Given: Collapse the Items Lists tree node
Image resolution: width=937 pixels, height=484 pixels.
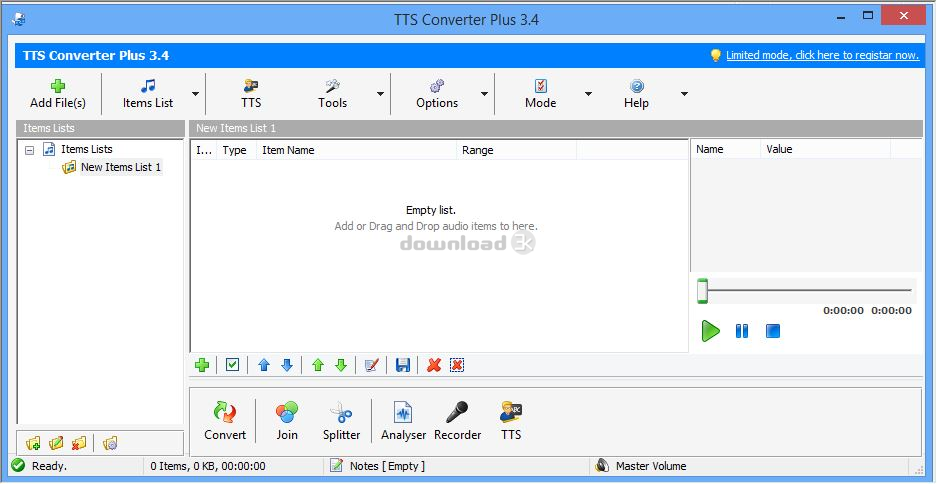Looking at the screenshot, I should (29, 150).
